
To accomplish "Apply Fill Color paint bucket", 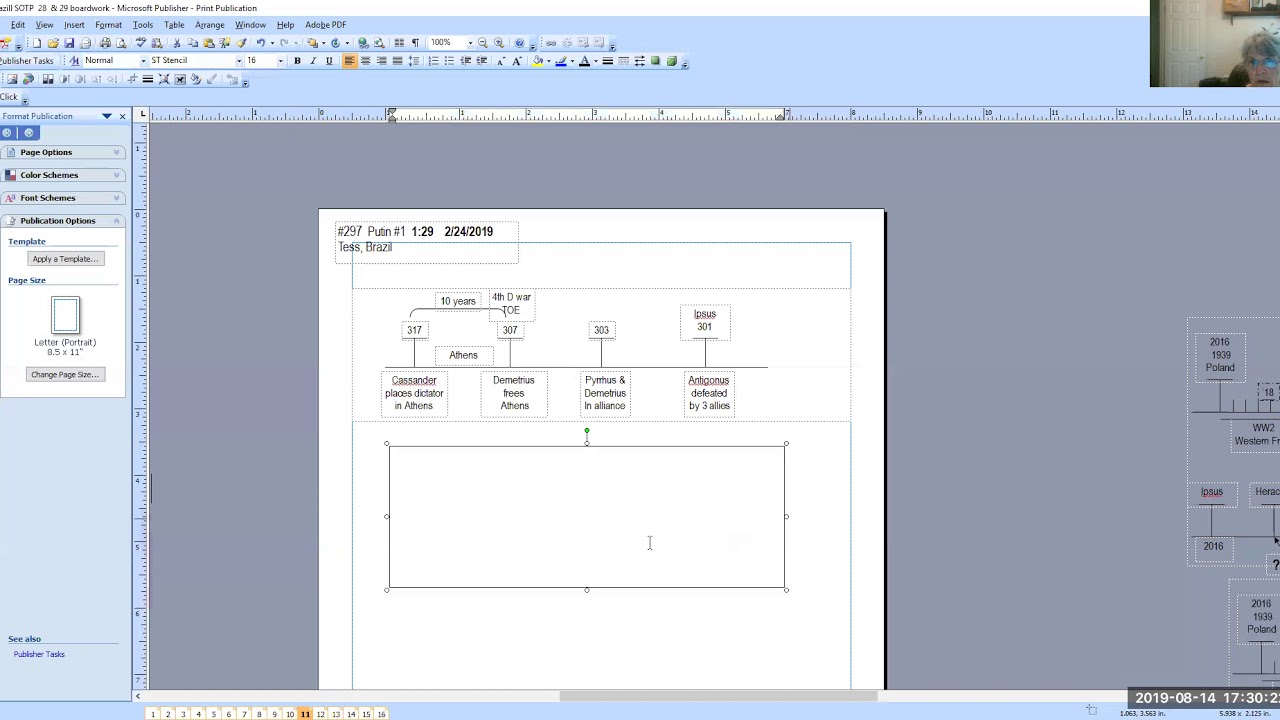I will click(537, 61).
